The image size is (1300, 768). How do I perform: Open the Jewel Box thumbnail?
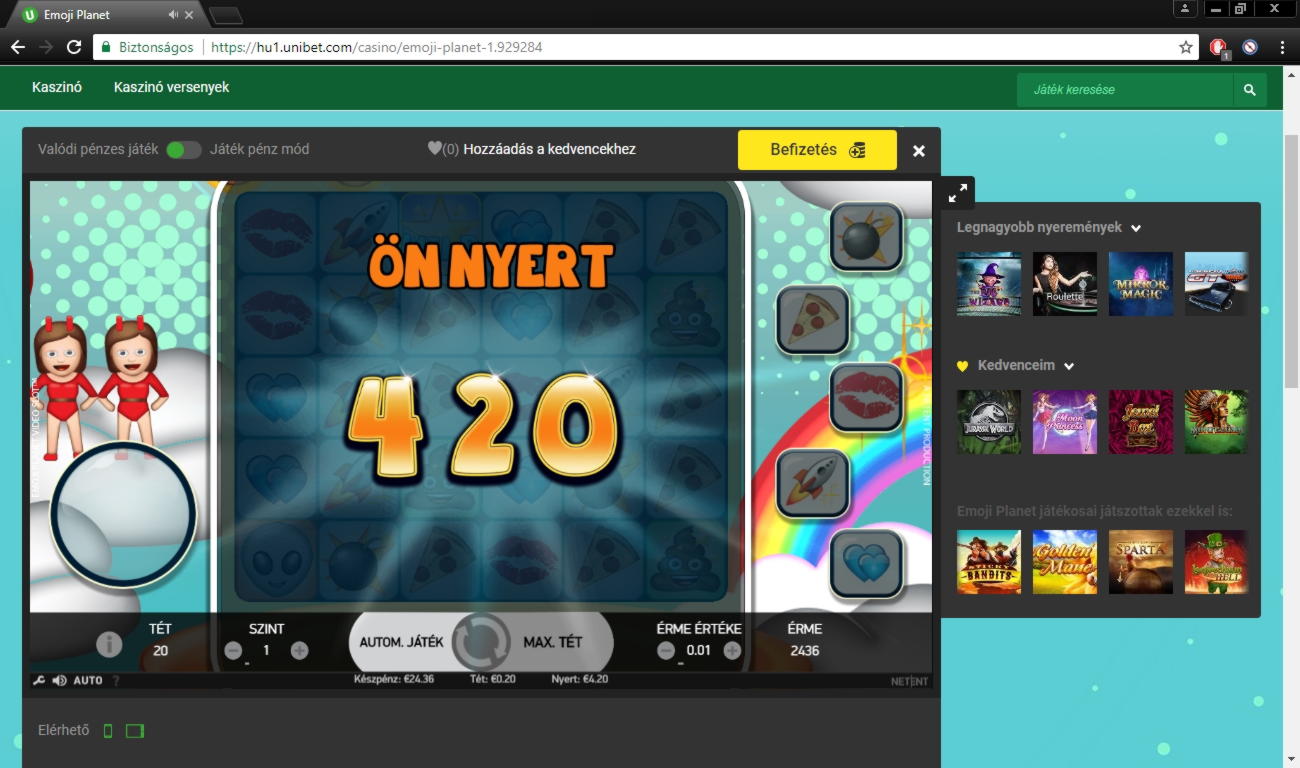pos(1141,422)
